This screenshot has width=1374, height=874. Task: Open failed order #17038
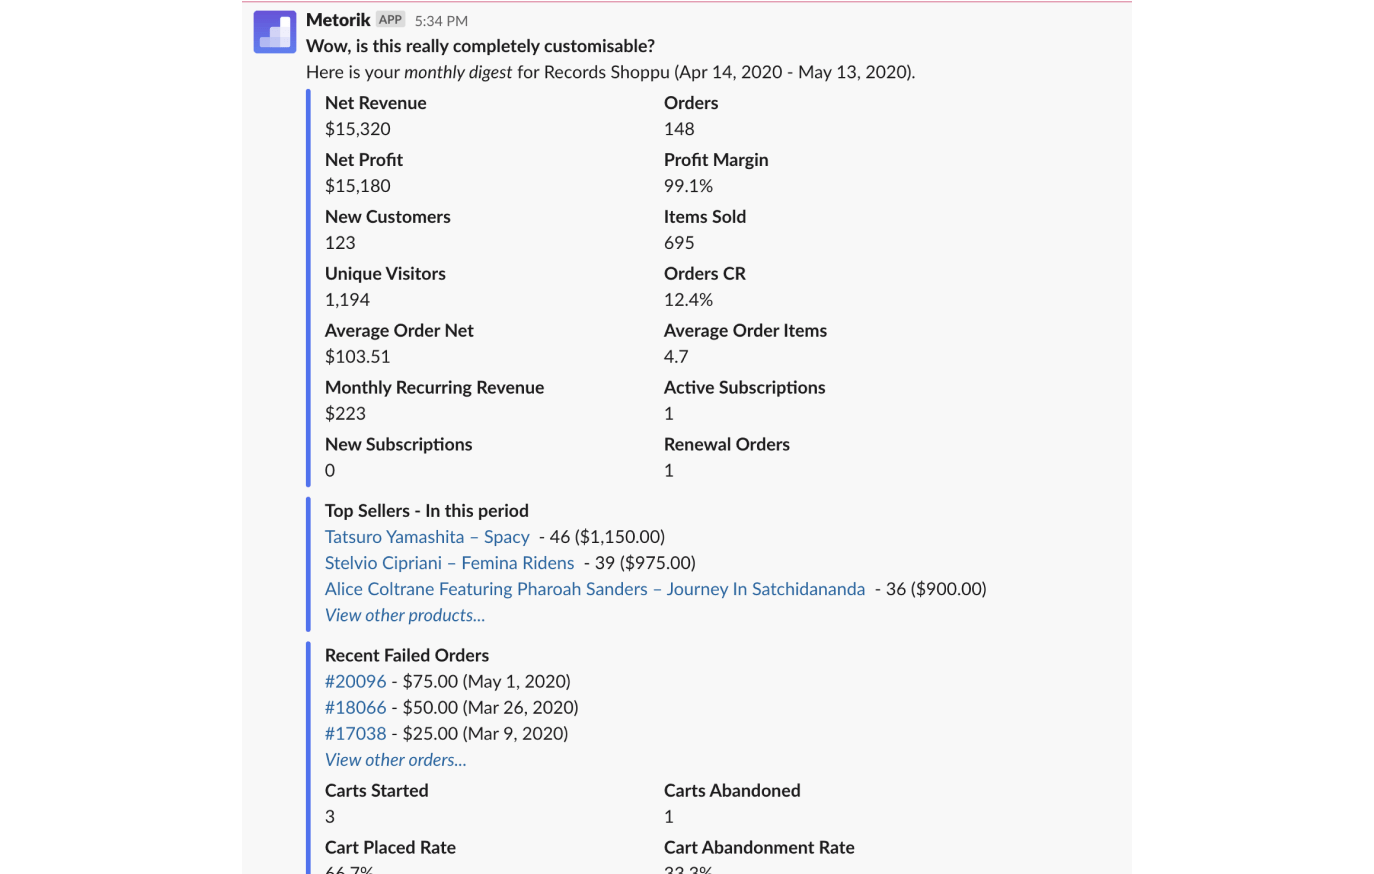pyautogui.click(x=355, y=733)
